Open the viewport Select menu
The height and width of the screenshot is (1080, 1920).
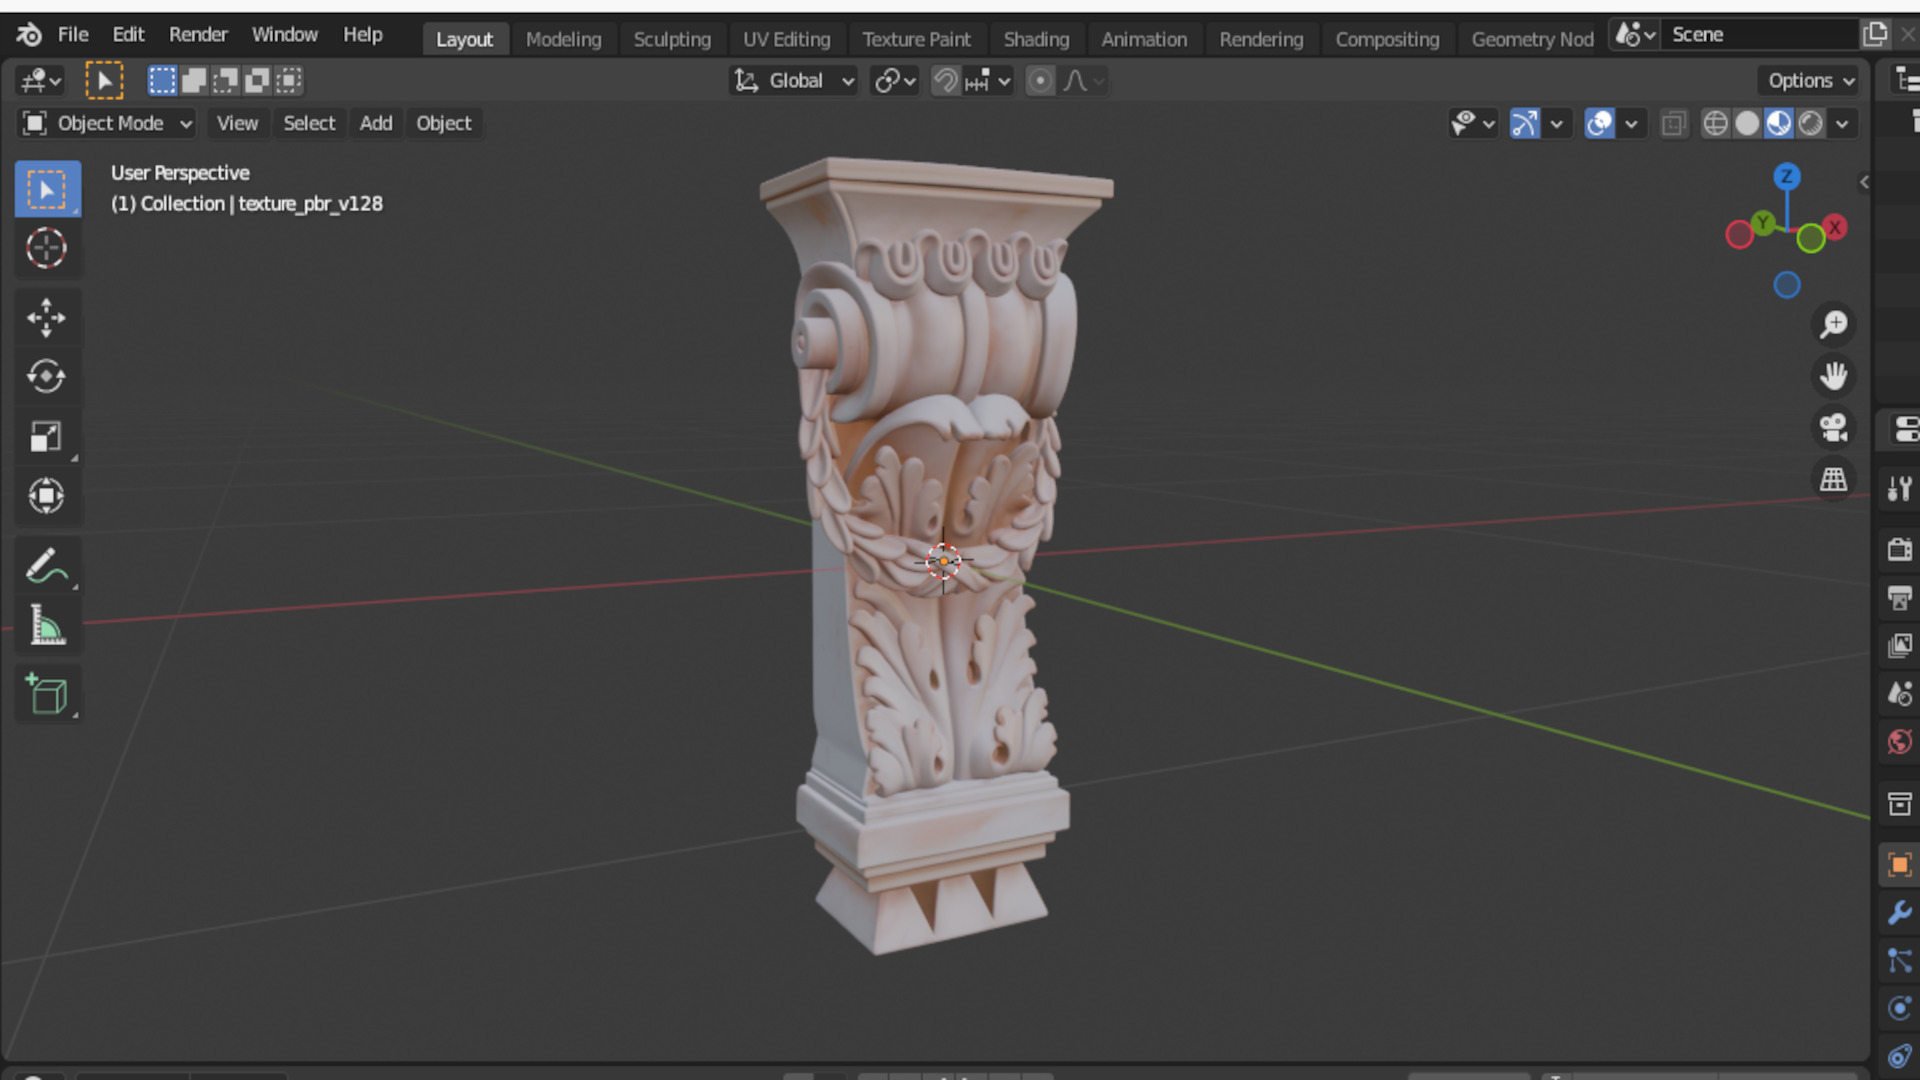pyautogui.click(x=309, y=123)
